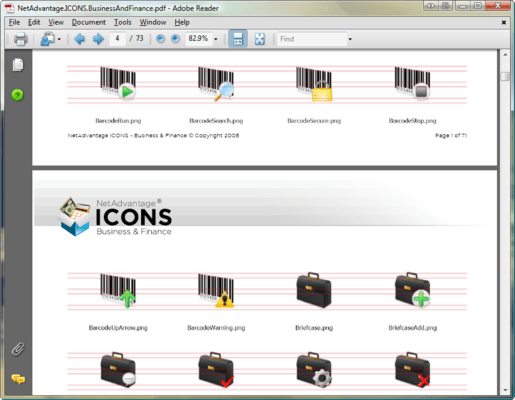
Task: Open the Edit menu
Action: point(34,22)
